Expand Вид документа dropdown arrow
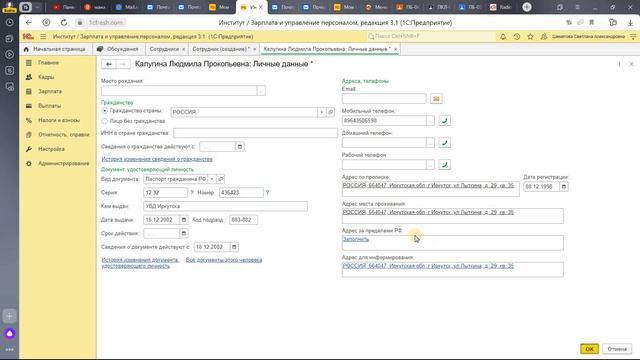Viewport: 640px width, 360px height. coord(212,179)
